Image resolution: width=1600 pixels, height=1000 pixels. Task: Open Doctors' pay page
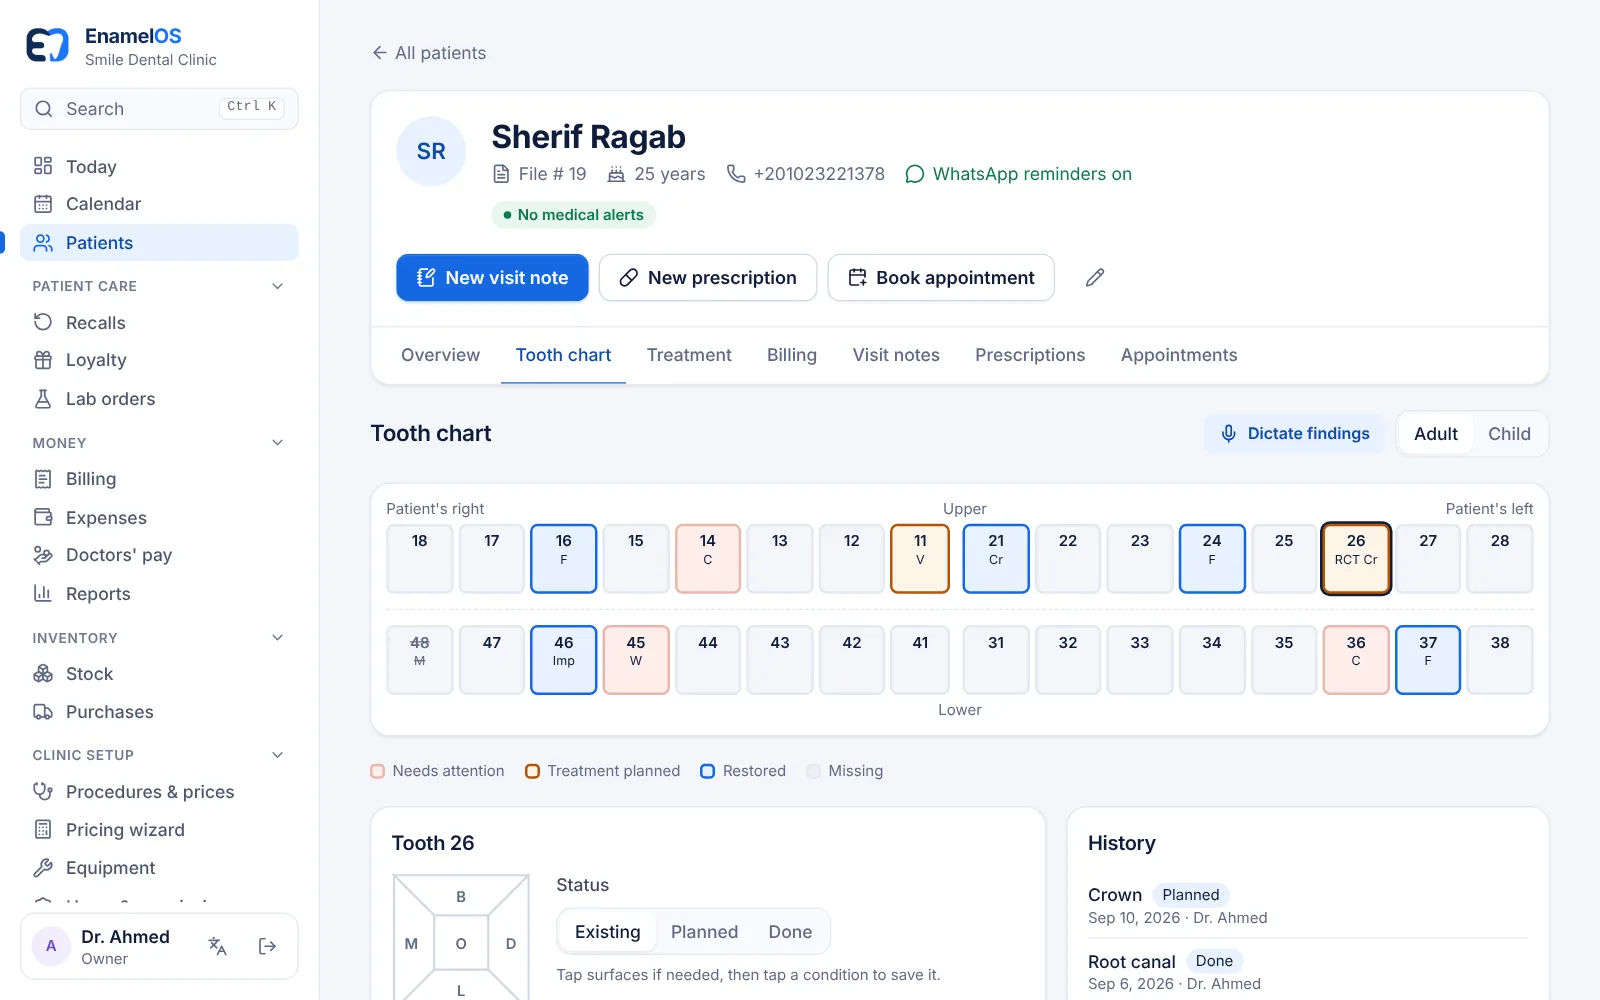[x=159, y=555]
